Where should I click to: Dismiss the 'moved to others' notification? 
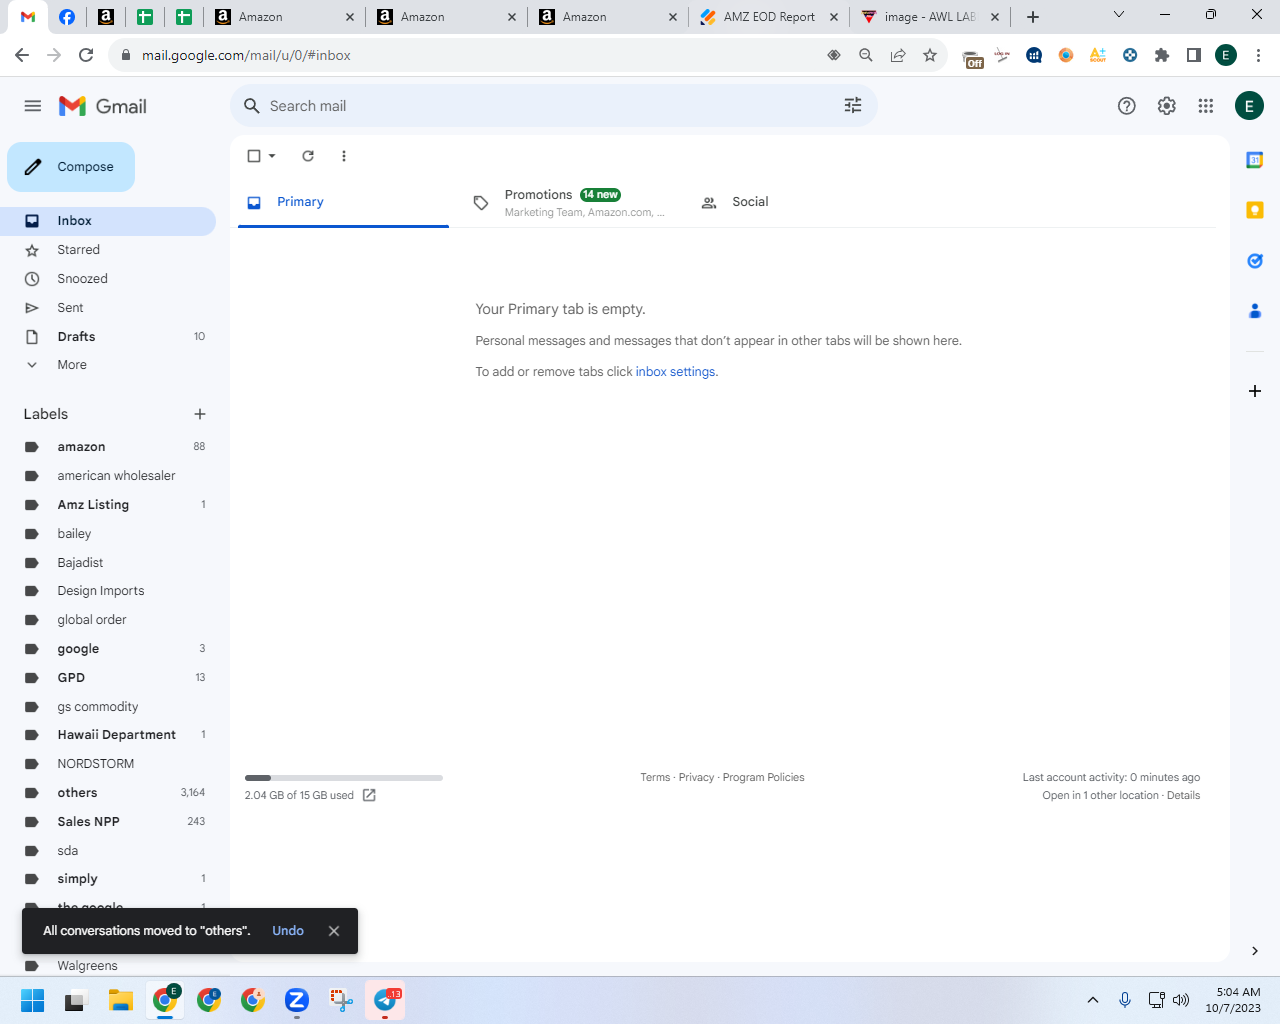[334, 931]
